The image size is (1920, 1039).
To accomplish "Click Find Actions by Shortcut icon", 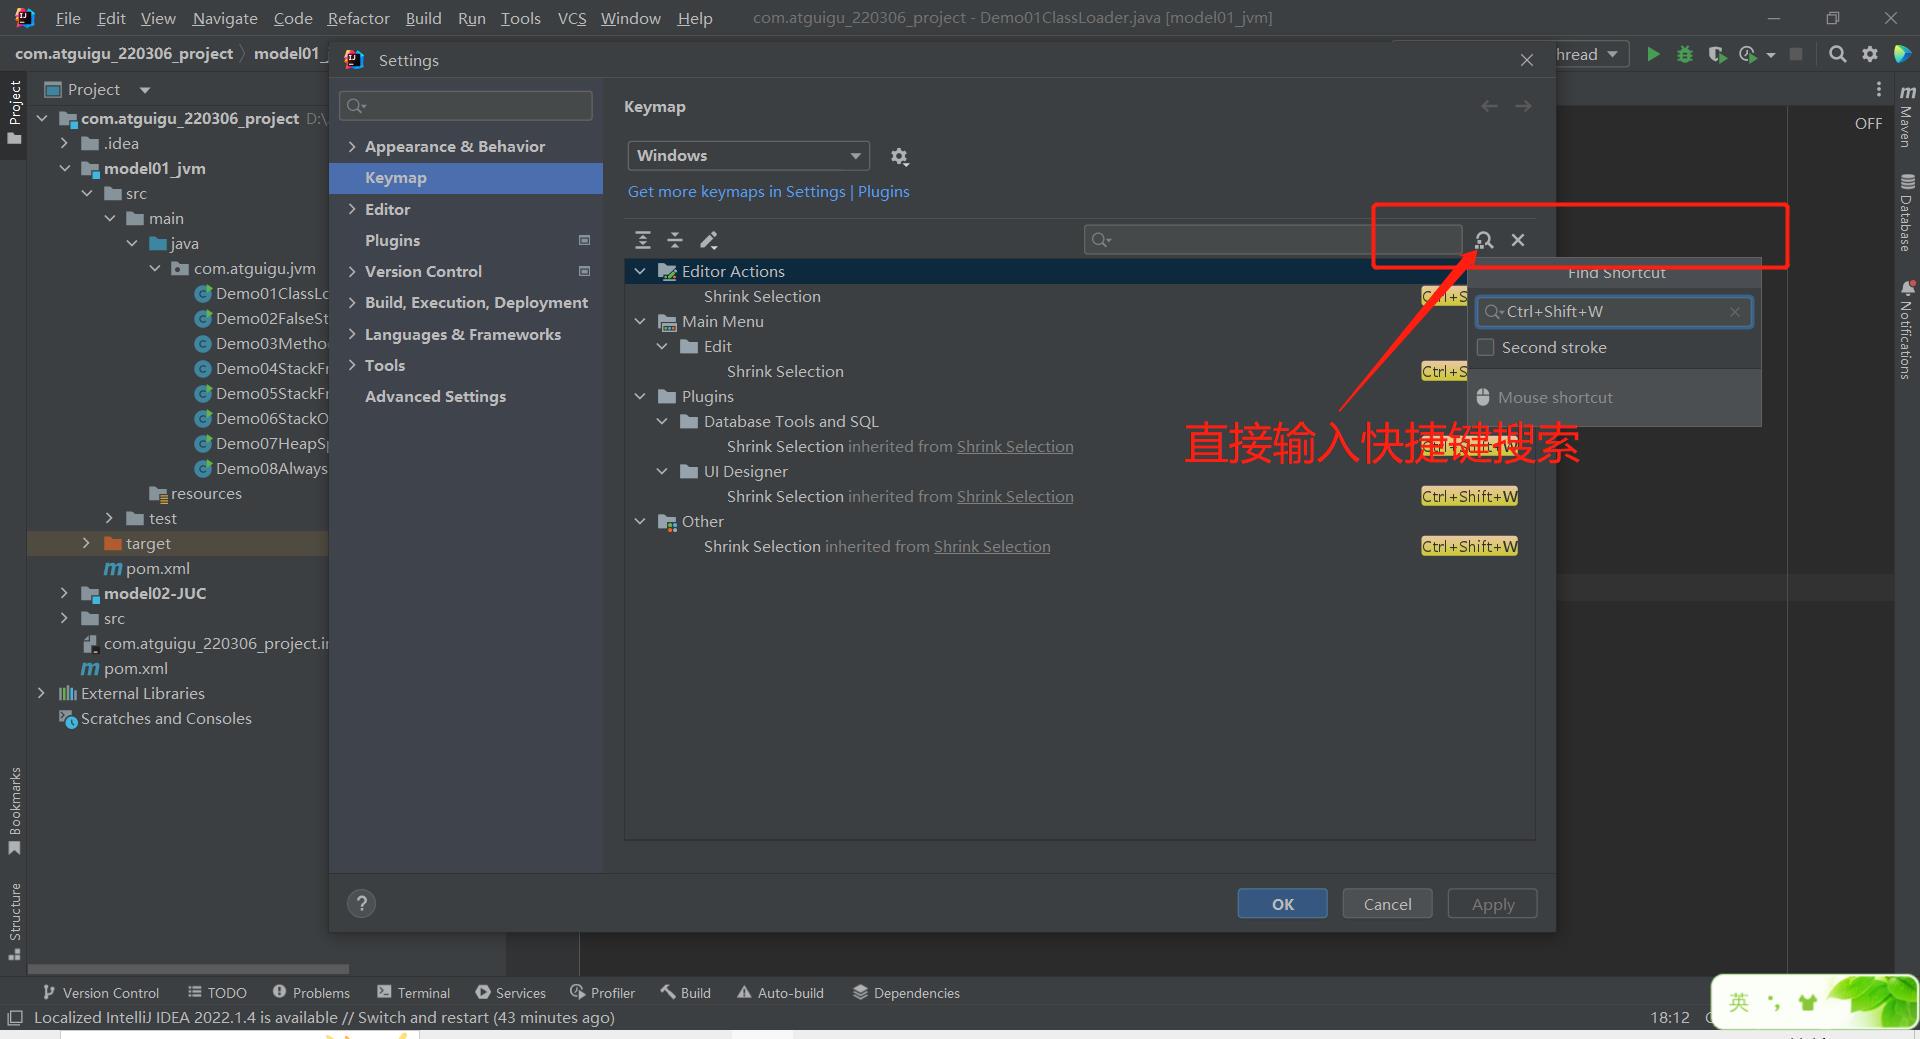I will click(x=1484, y=240).
